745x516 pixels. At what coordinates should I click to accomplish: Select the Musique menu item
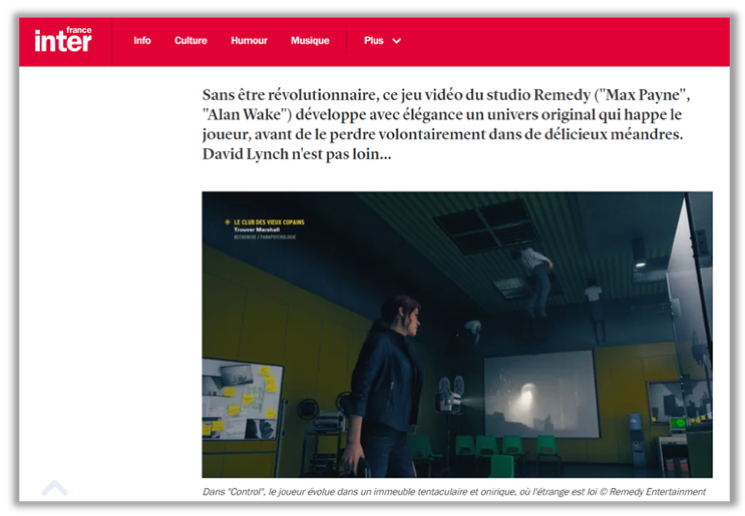tap(310, 41)
